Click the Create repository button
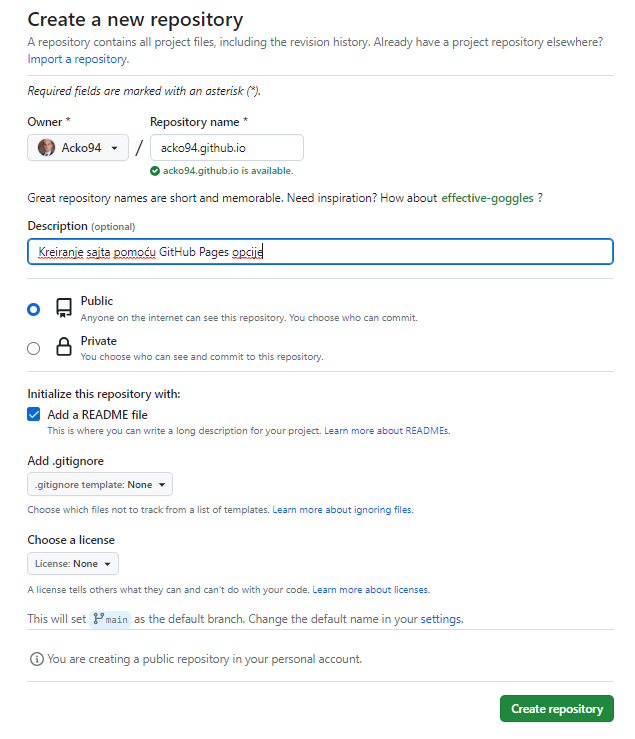 tap(557, 708)
